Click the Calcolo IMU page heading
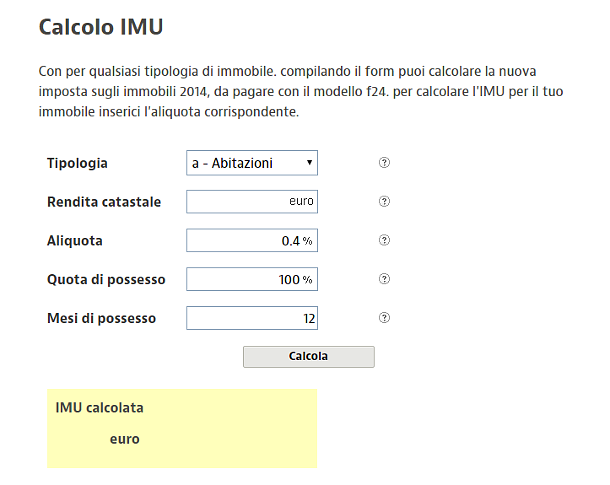The height and width of the screenshot is (485, 610). pyautogui.click(x=100, y=27)
